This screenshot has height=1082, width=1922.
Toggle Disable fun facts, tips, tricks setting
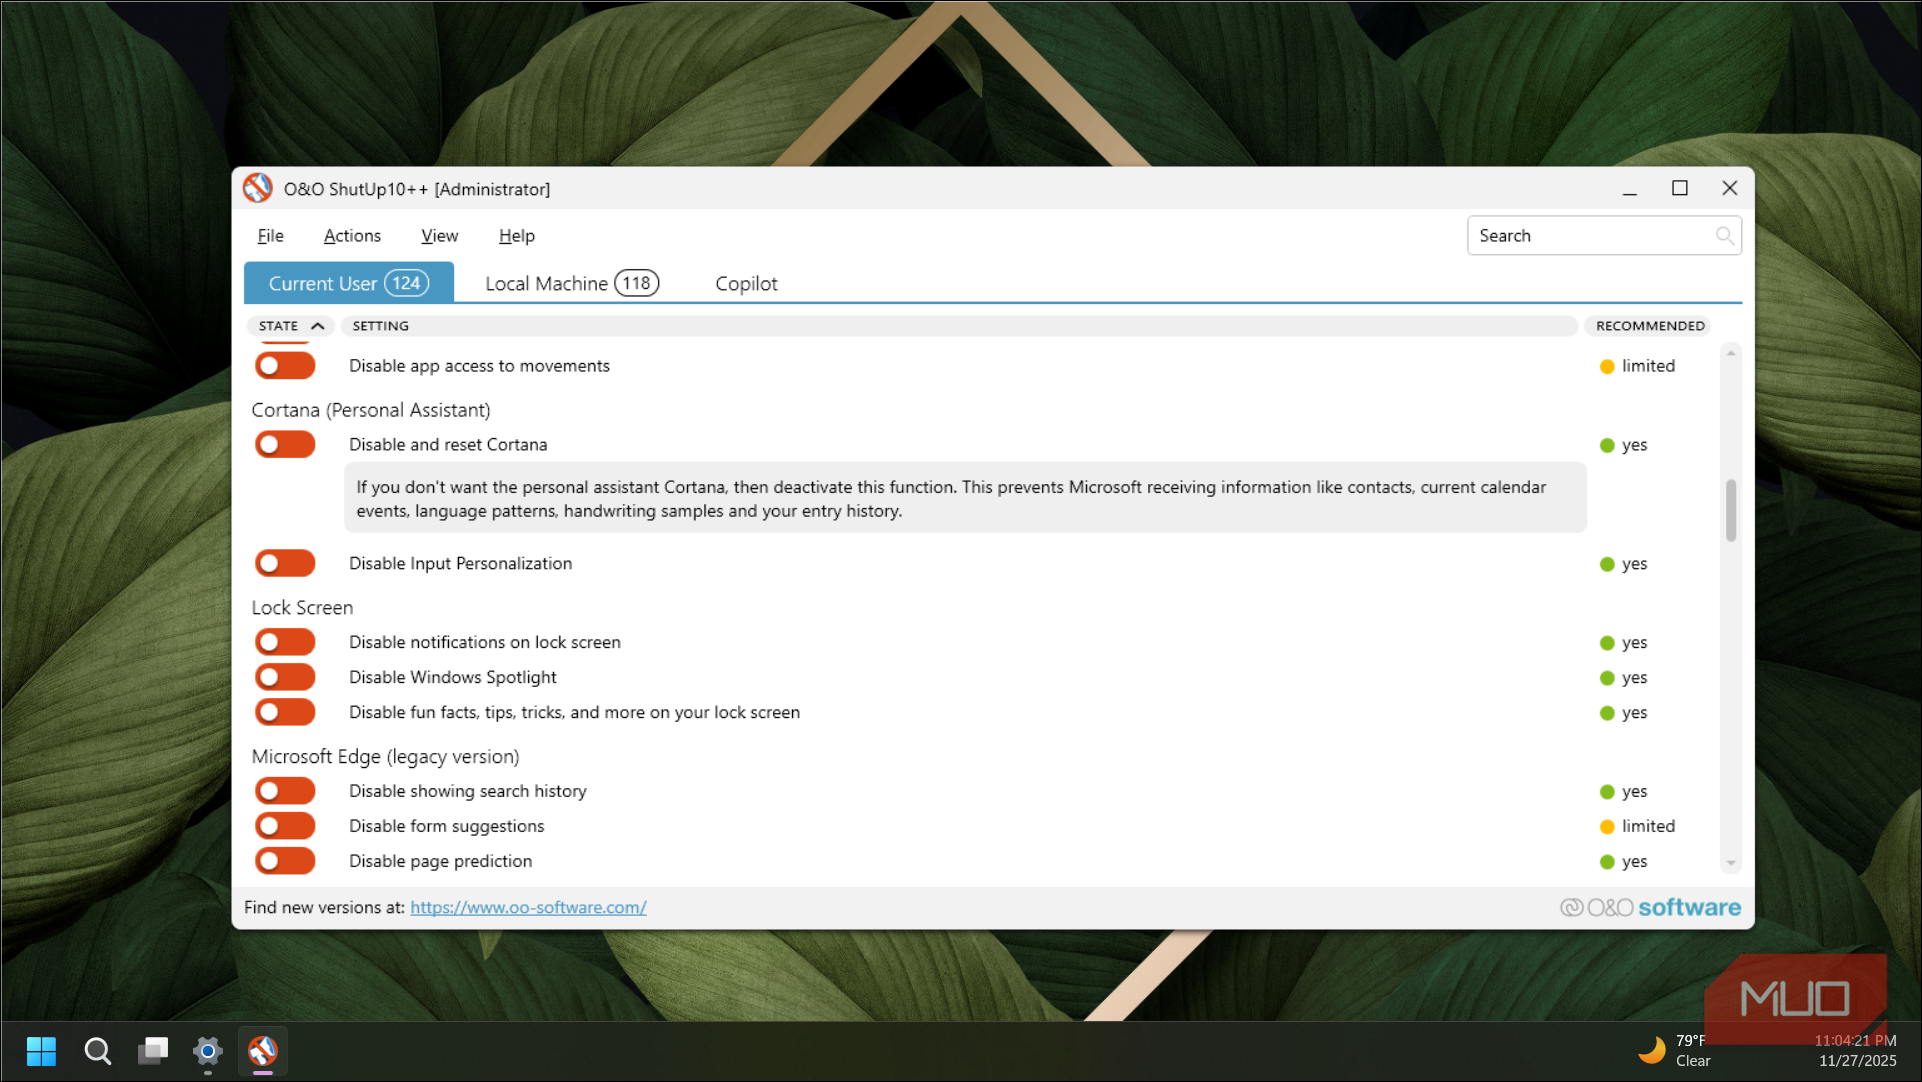(285, 712)
